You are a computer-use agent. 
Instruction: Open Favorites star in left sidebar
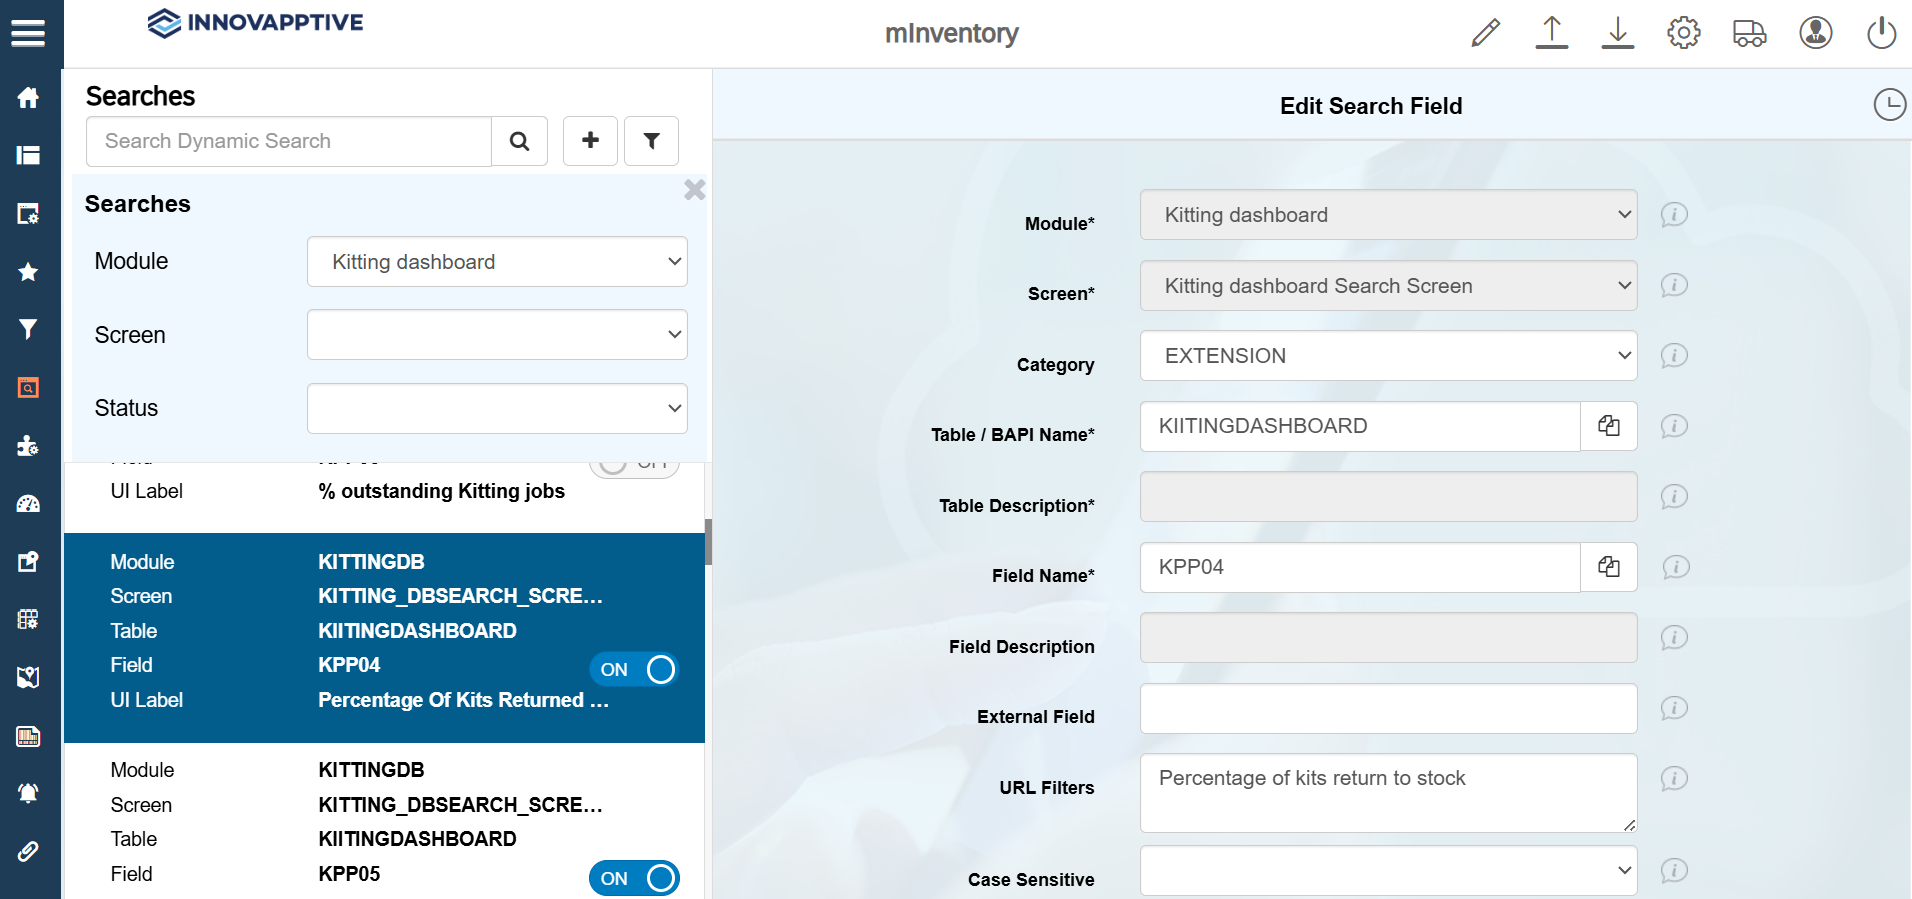click(28, 272)
